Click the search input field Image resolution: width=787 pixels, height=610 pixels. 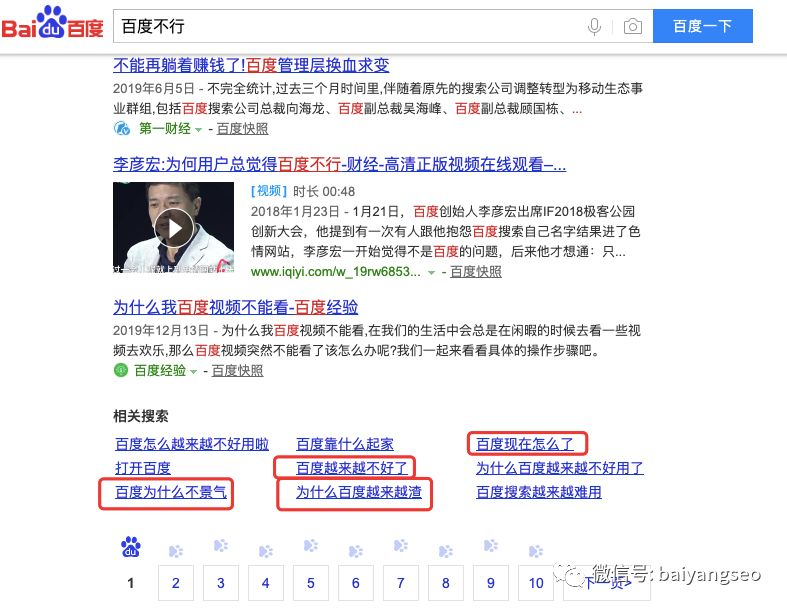(350, 27)
